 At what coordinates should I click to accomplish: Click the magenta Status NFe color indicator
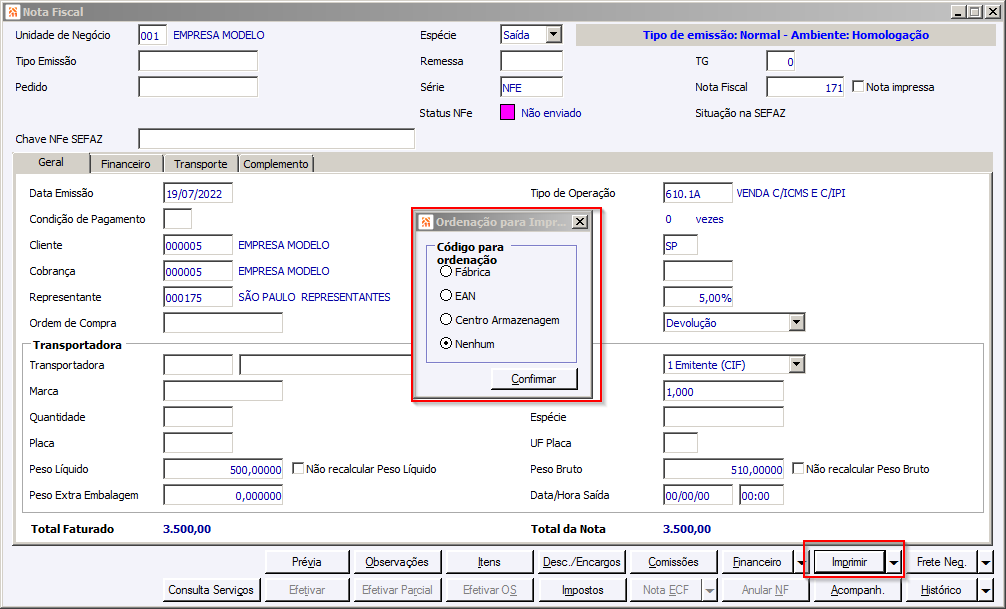pos(507,112)
